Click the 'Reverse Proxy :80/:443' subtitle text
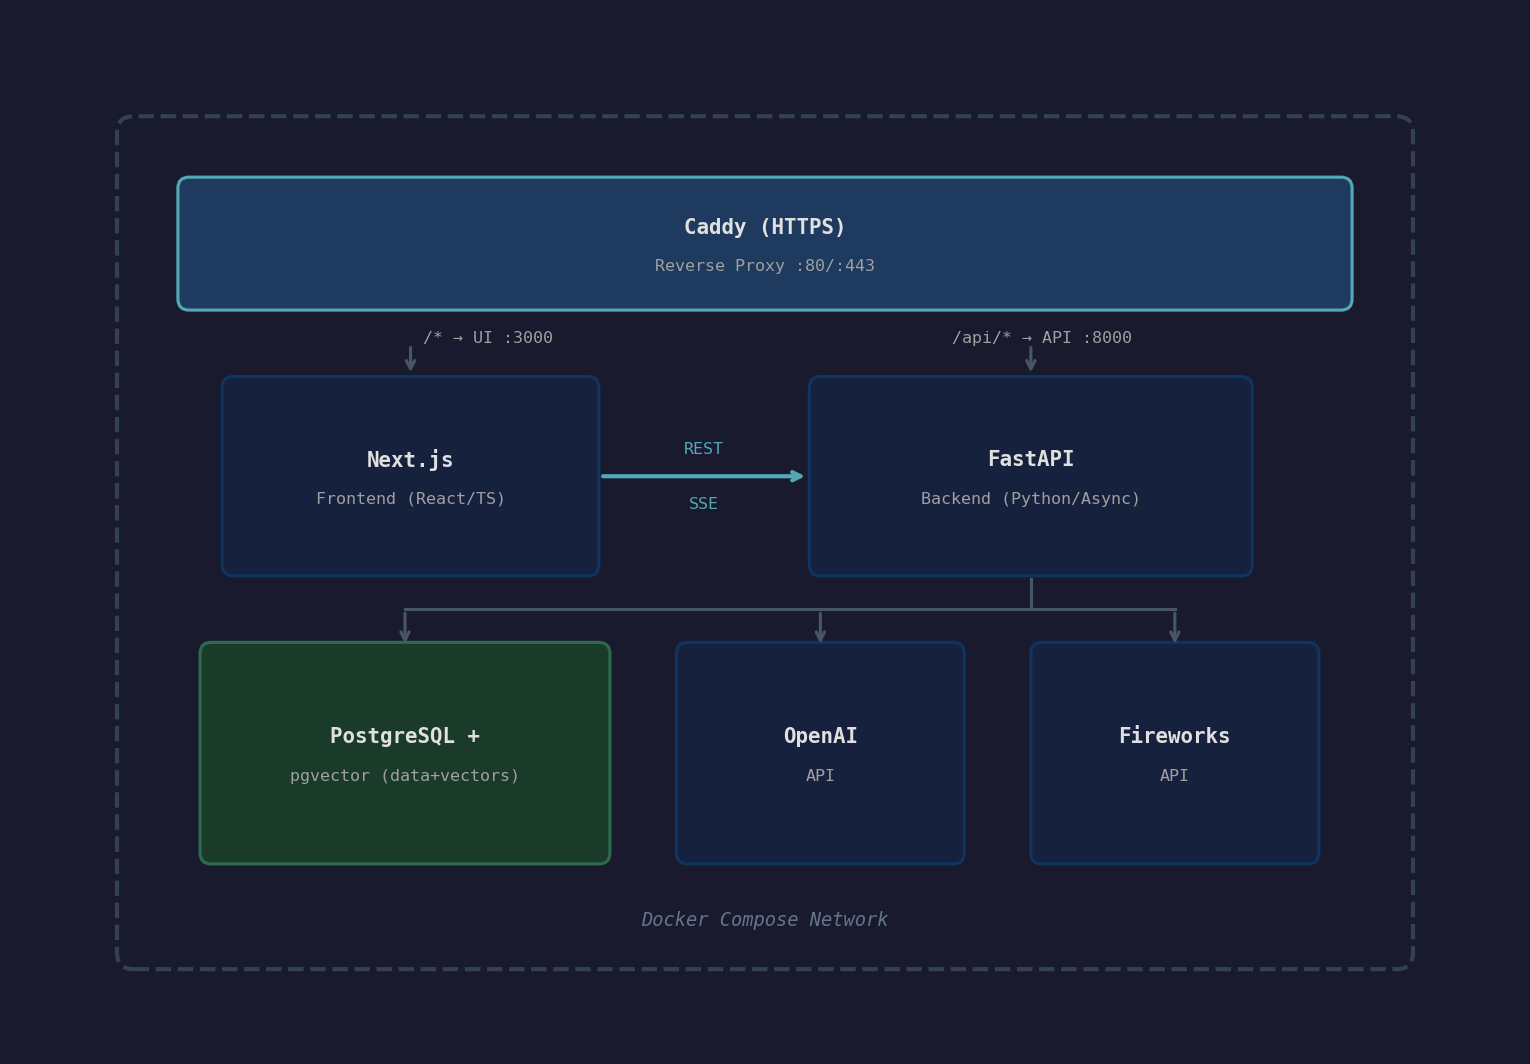The image size is (1530, 1064). (764, 265)
